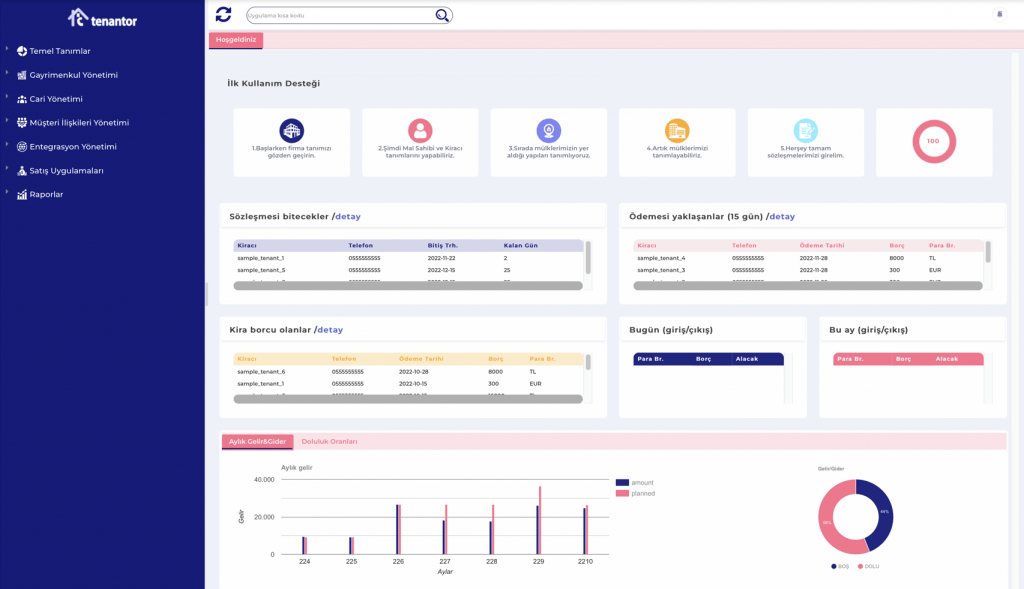This screenshot has width=1024, height=589.
Task: Click the enter contracts step icon
Action: (x=805, y=130)
